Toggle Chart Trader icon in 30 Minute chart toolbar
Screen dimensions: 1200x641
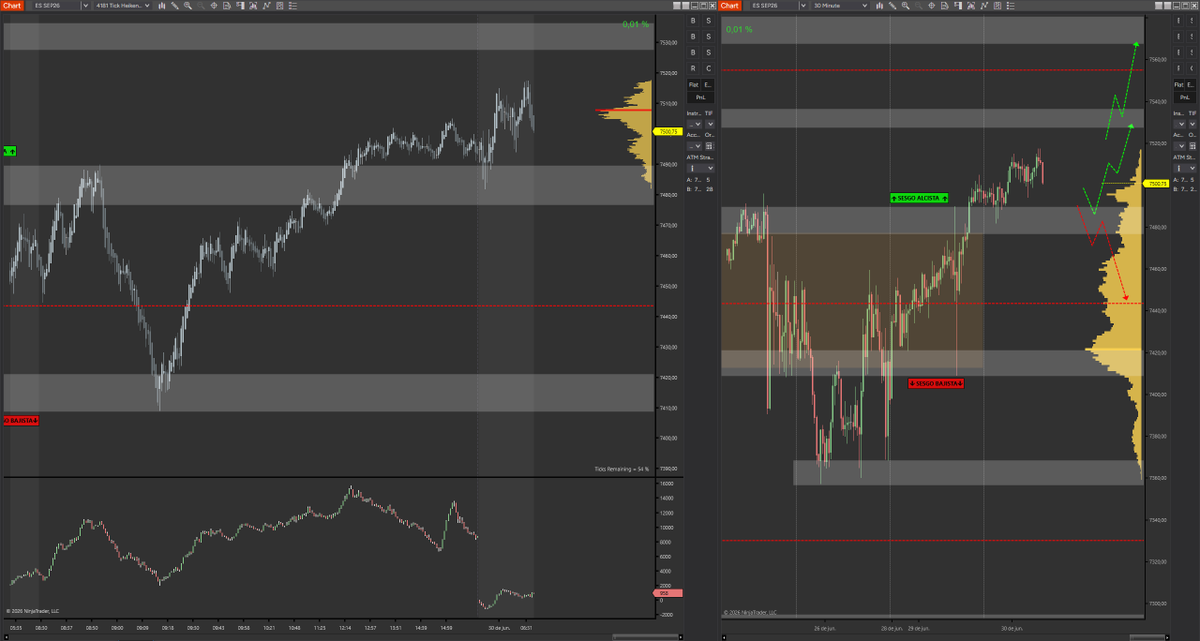tap(958, 5)
